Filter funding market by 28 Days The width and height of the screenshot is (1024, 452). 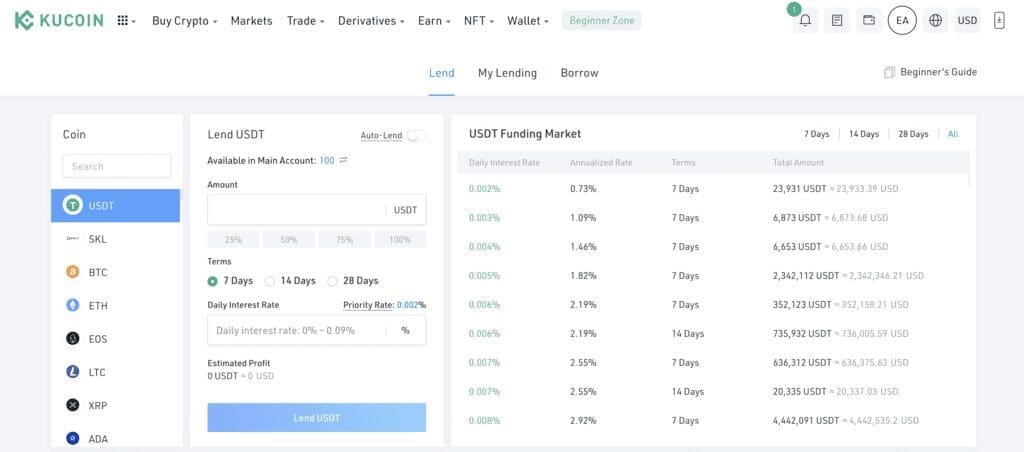pos(913,134)
